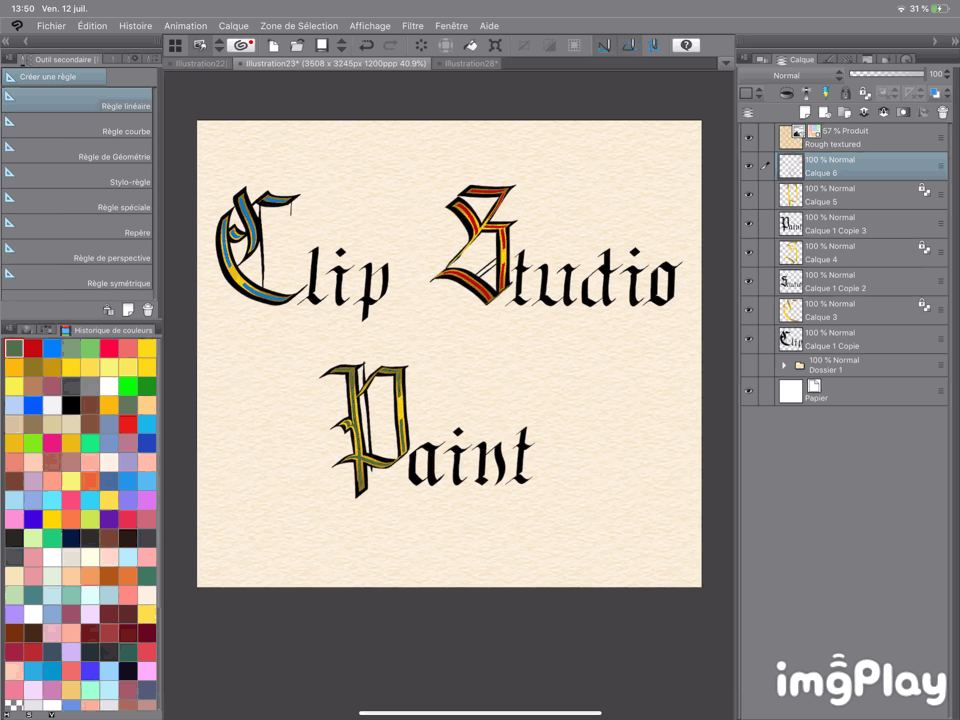Select the Règle de perspective sub tool

(x=78, y=252)
